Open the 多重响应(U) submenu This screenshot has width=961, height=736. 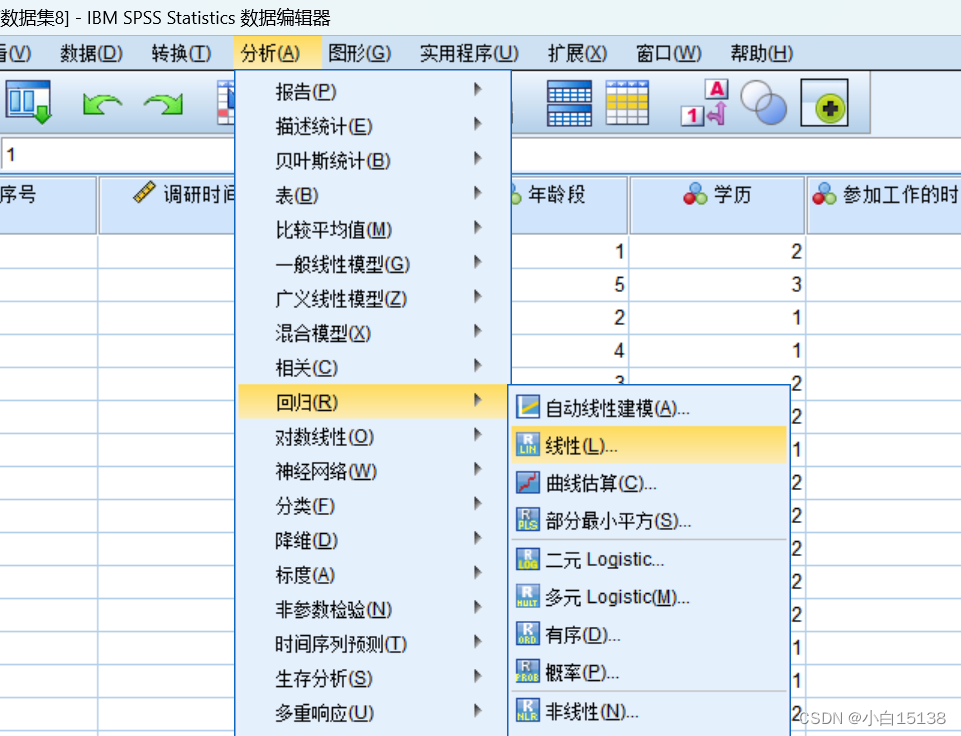[x=373, y=712]
